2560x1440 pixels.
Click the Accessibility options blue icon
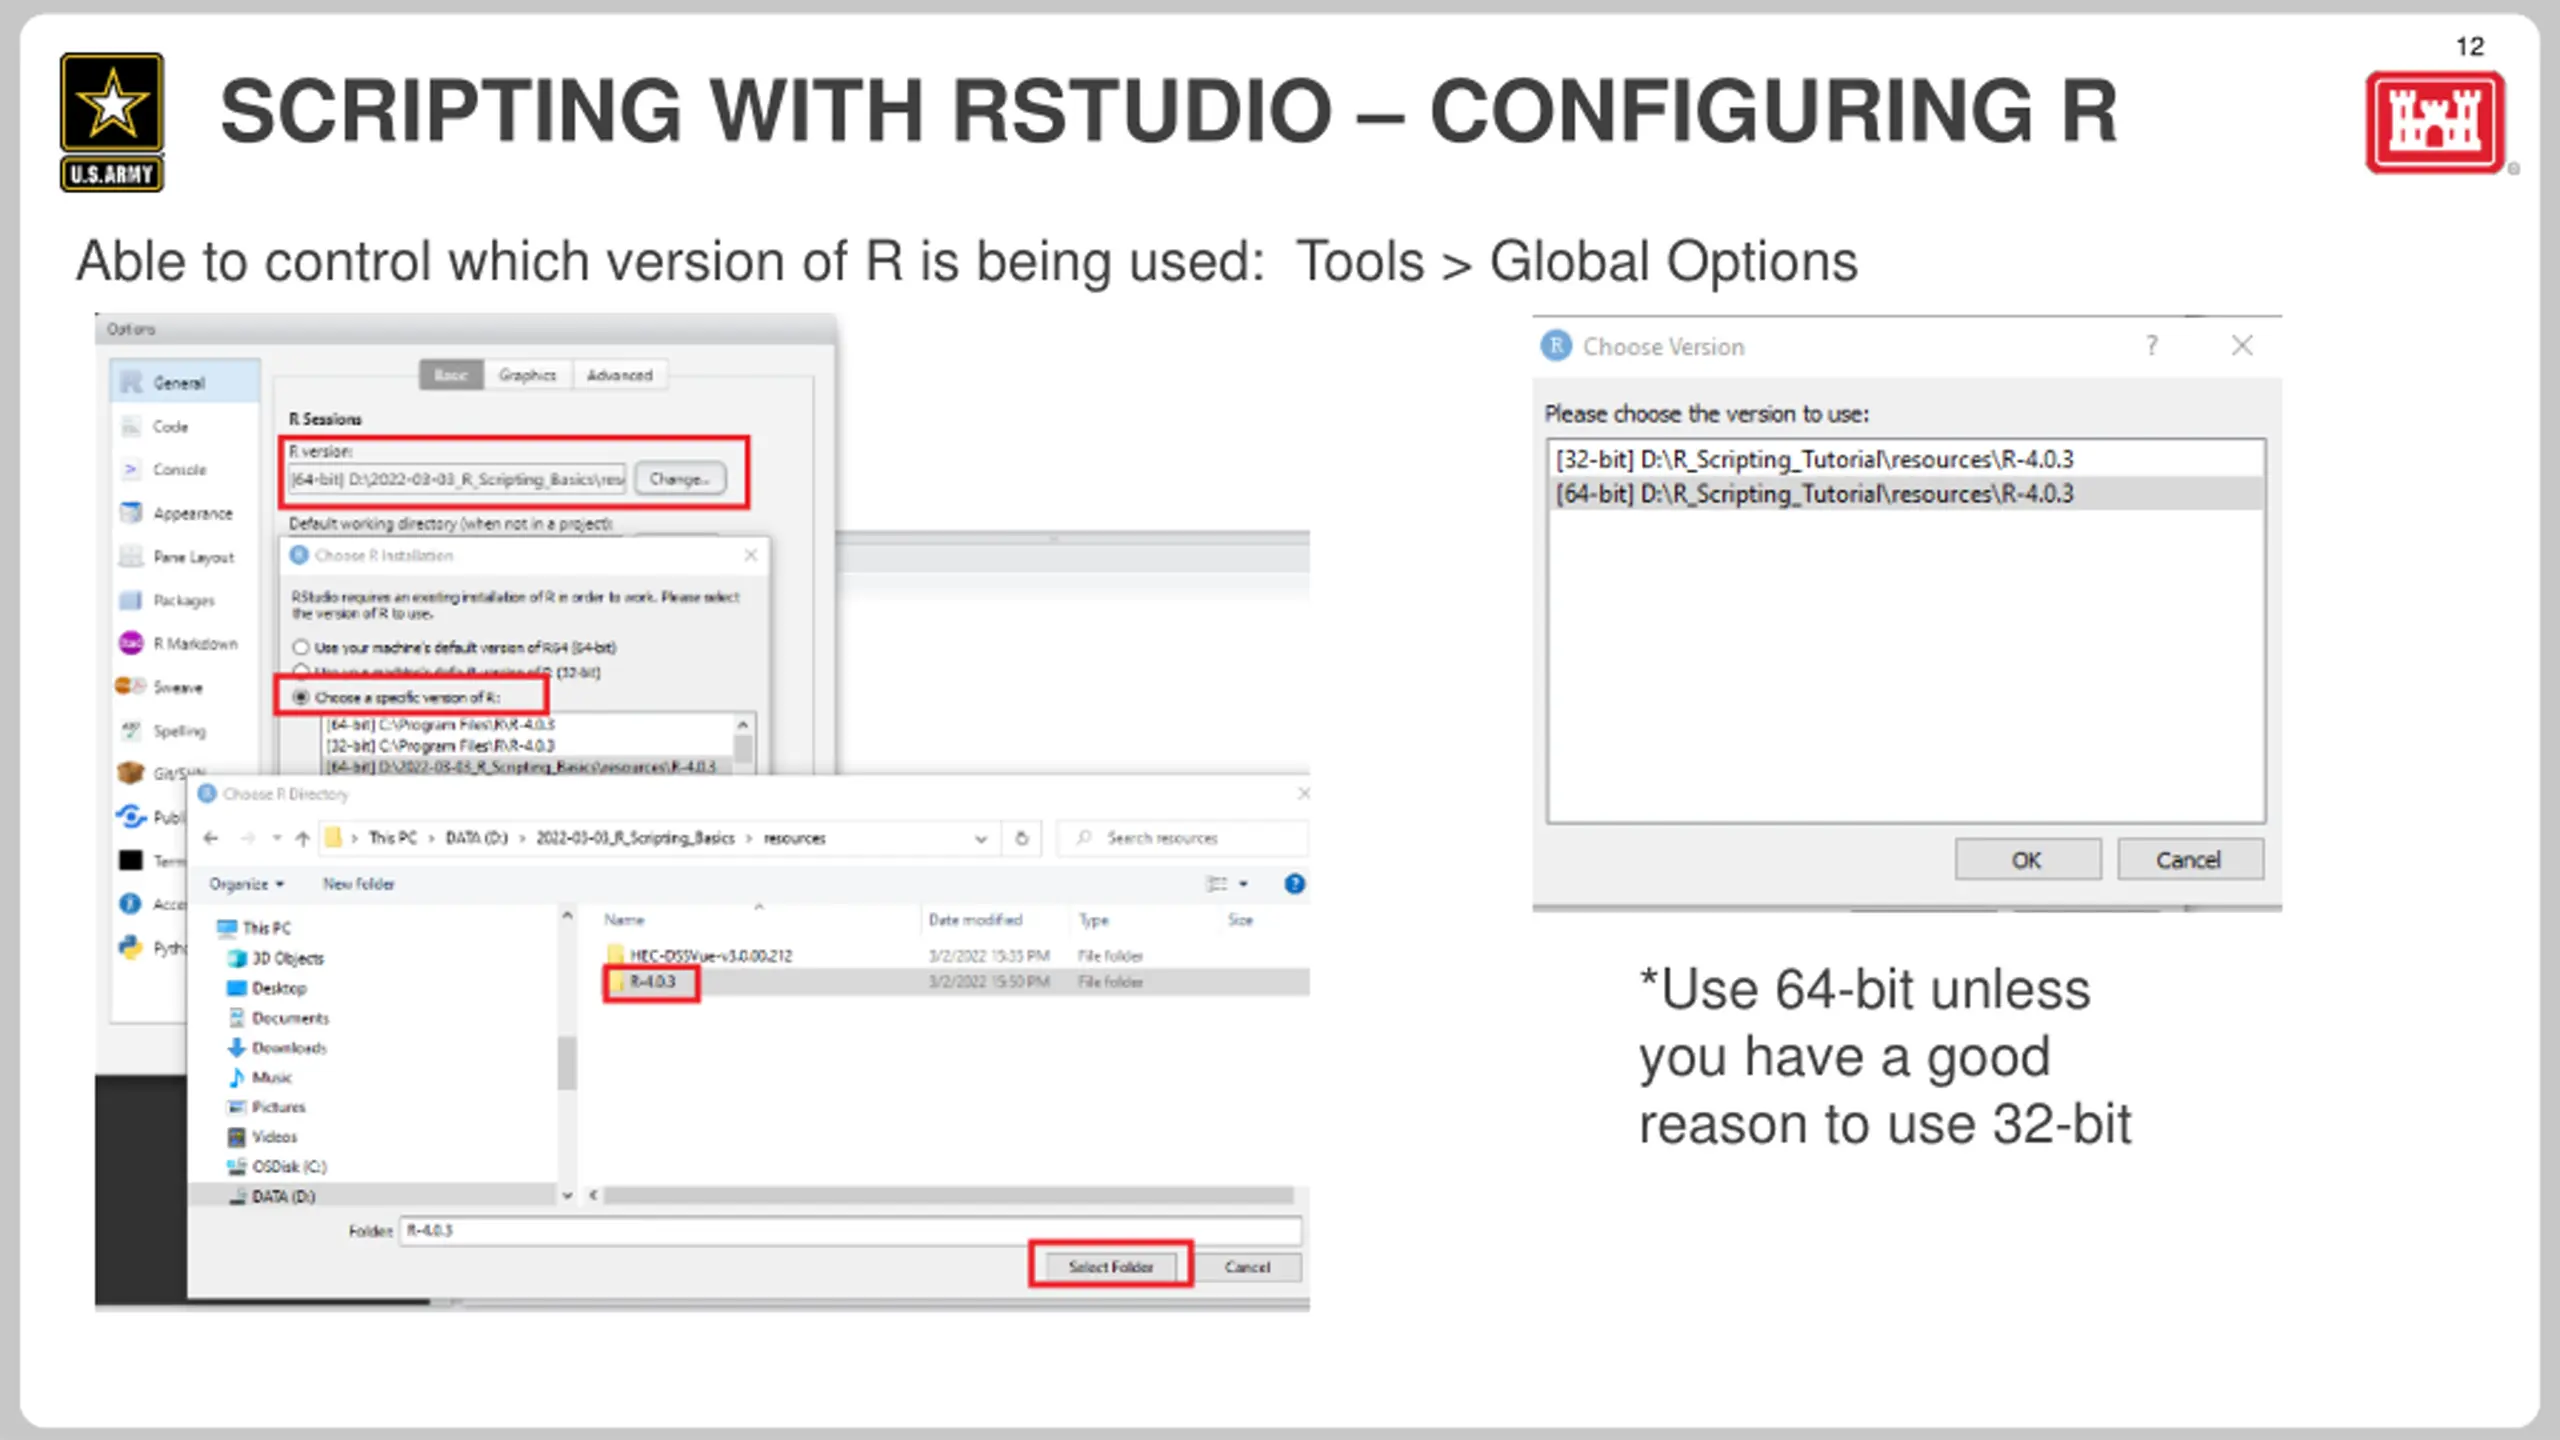[130, 903]
